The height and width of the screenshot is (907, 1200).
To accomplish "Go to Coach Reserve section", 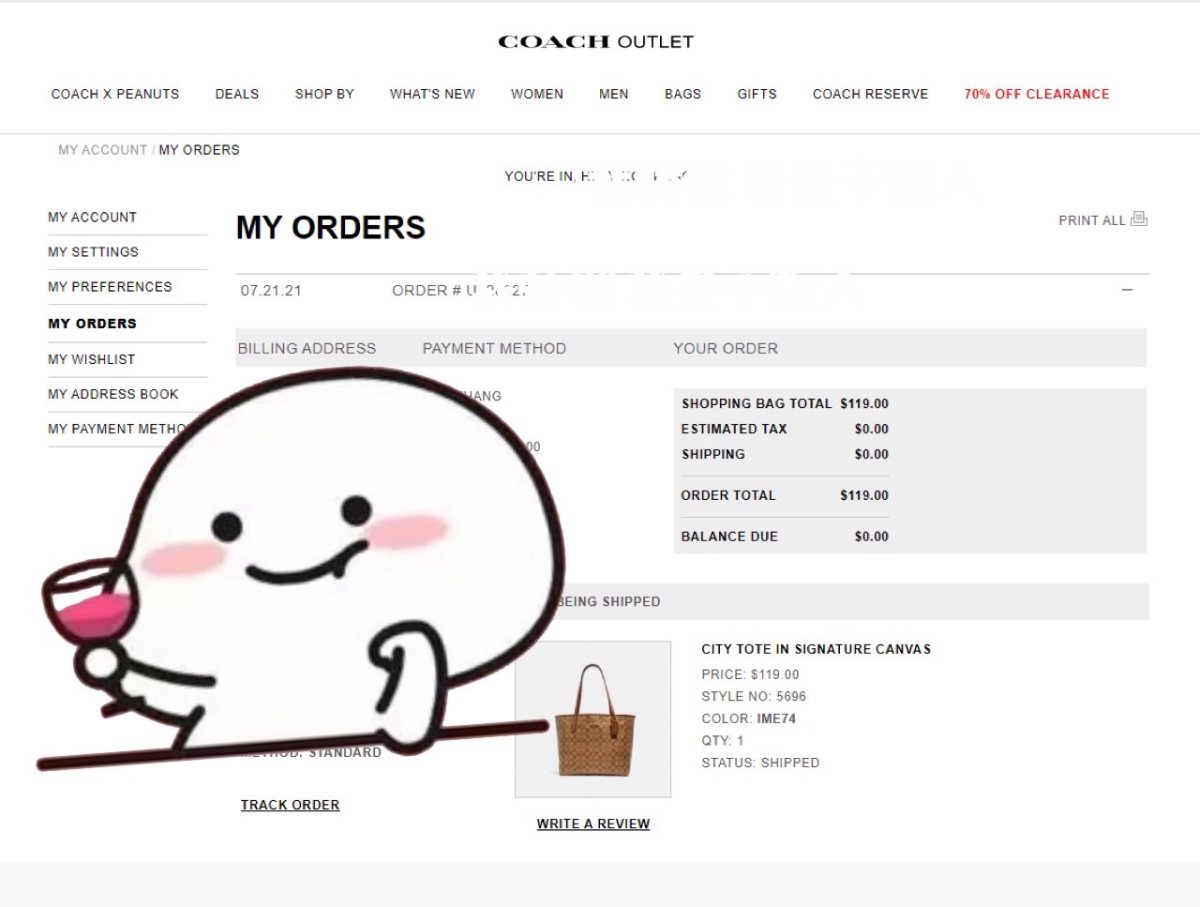I will (x=870, y=94).
